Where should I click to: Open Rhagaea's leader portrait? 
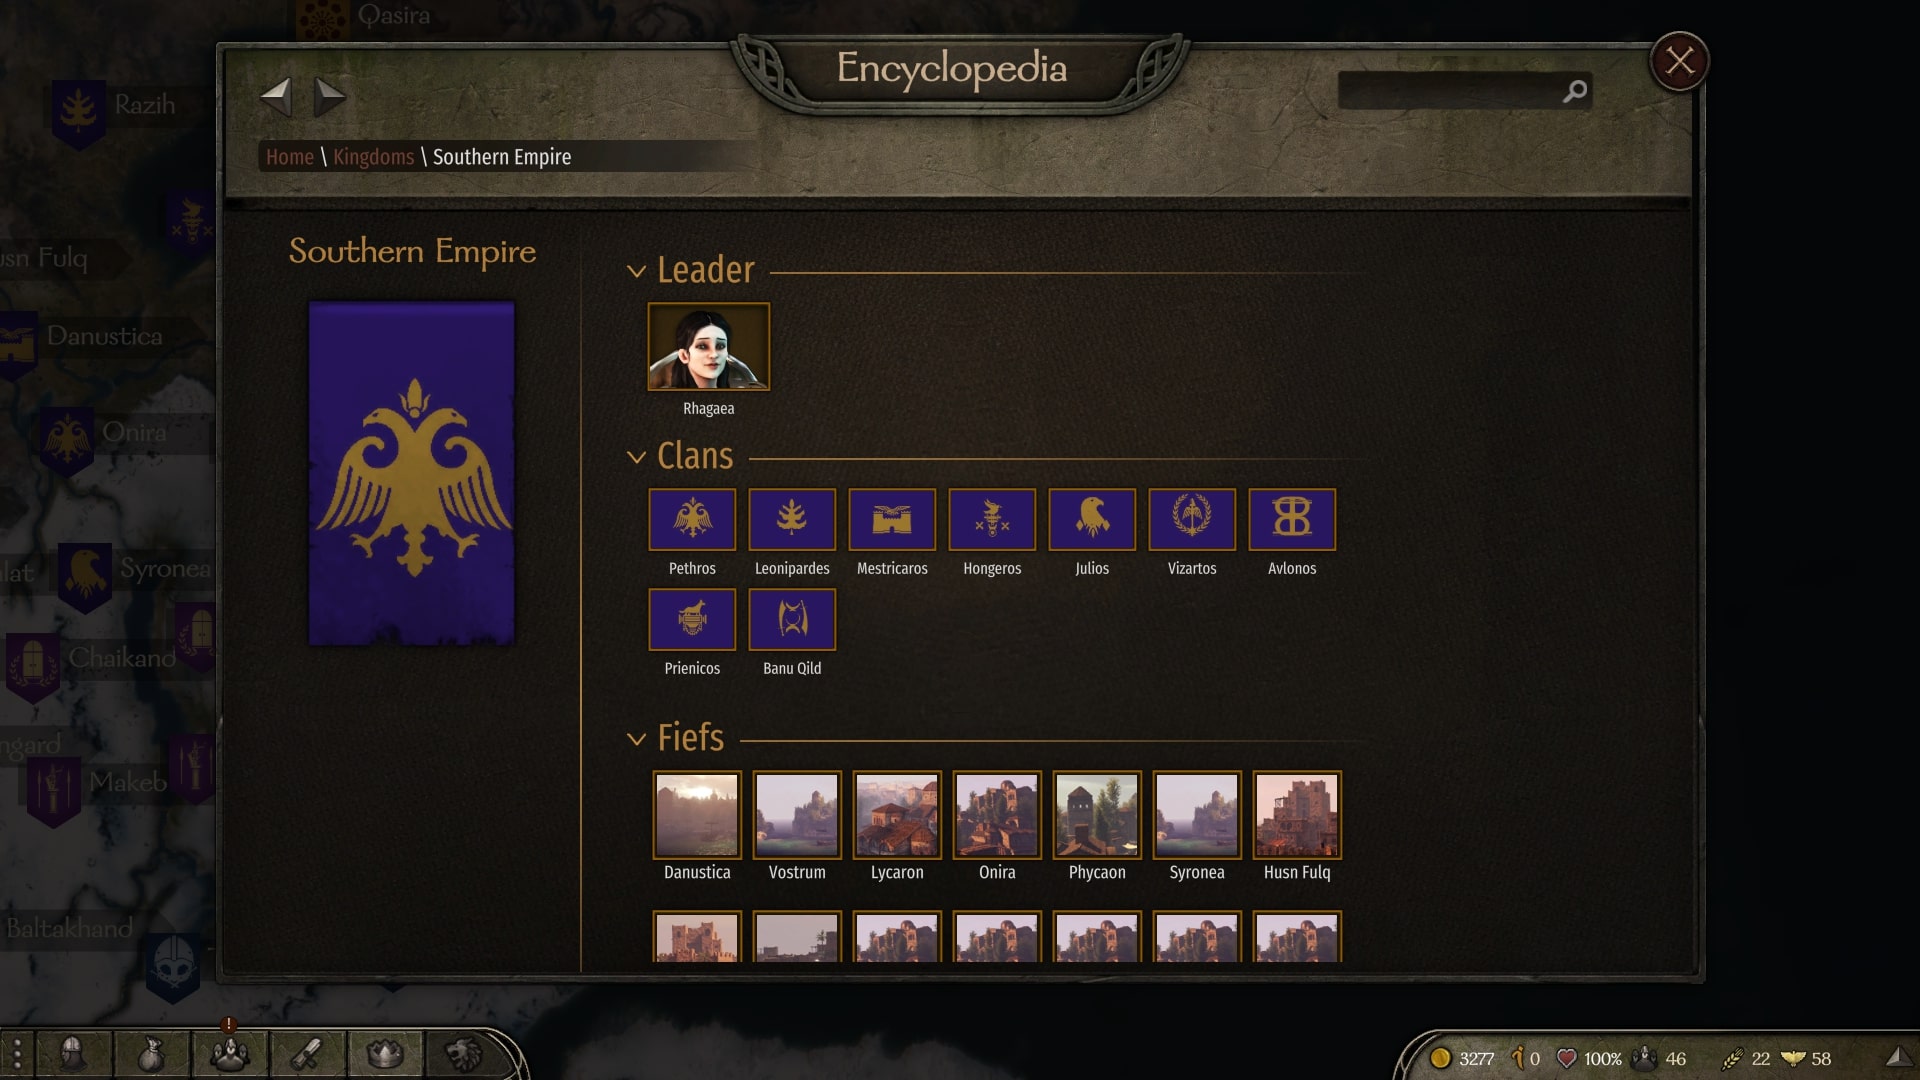(708, 346)
